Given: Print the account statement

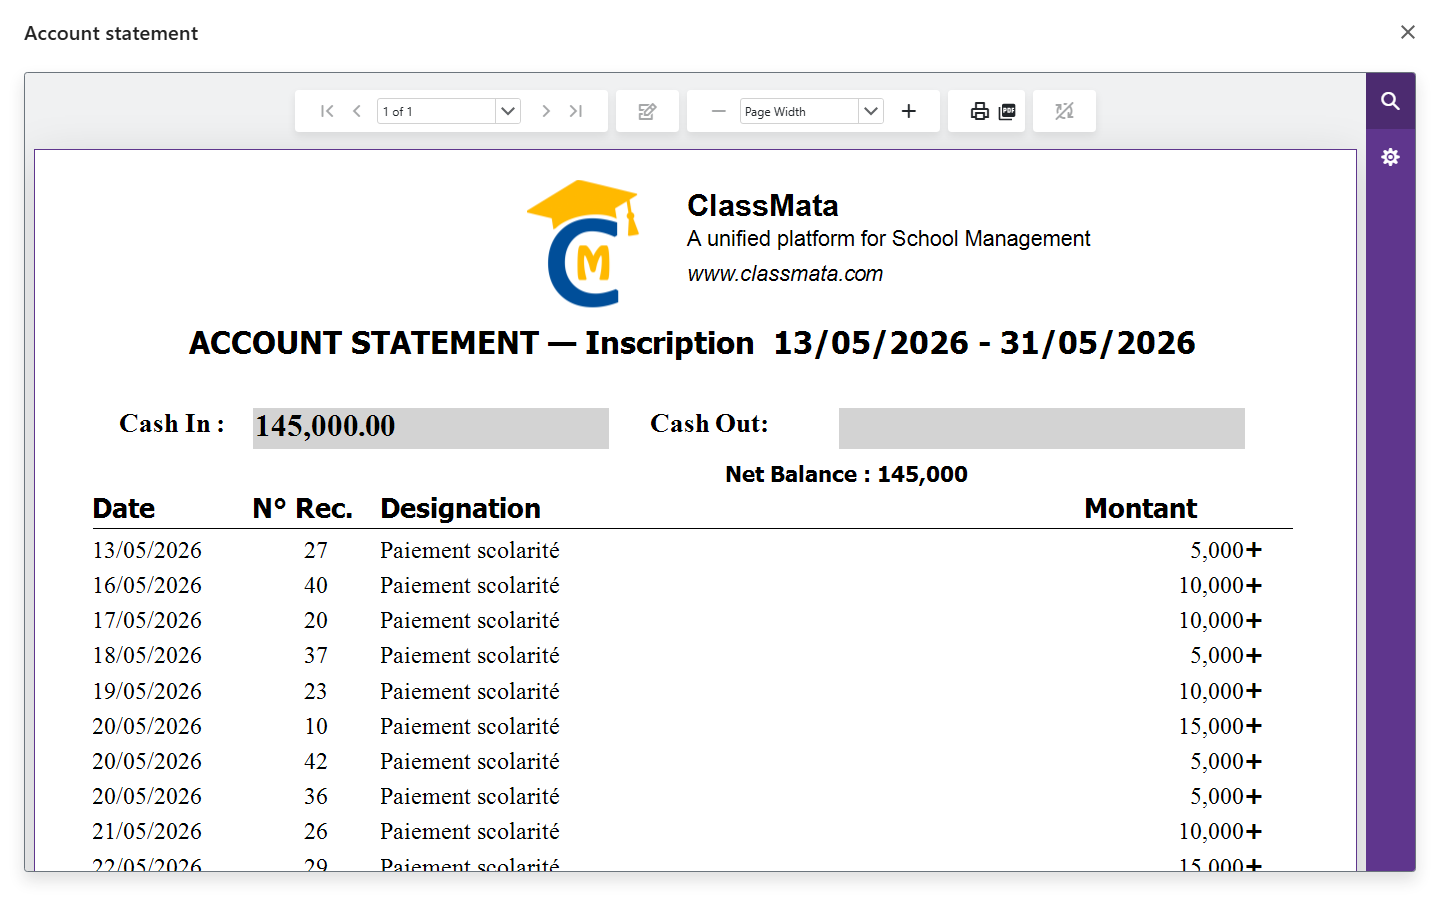Looking at the screenshot, I should [x=980, y=111].
